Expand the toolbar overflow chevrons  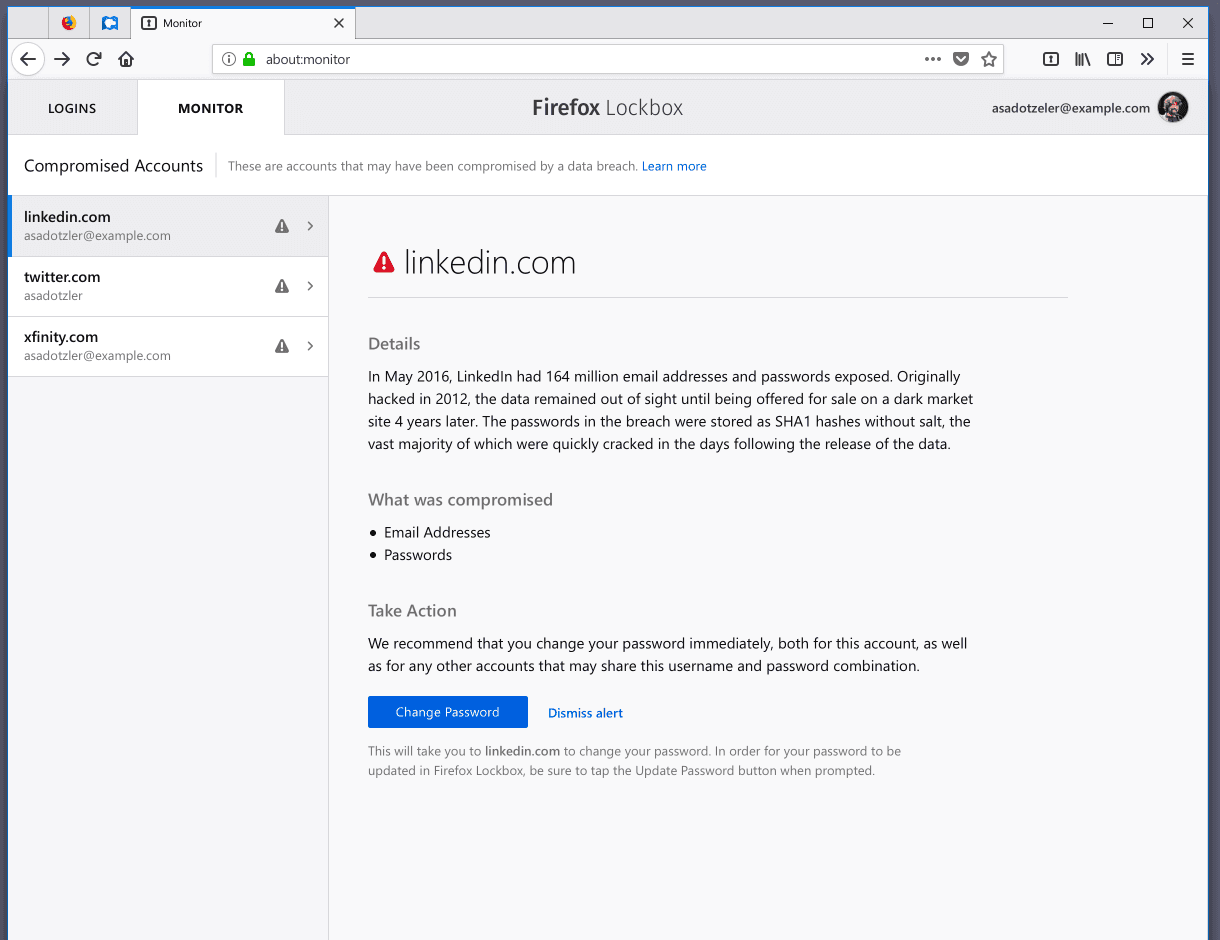pos(1147,59)
